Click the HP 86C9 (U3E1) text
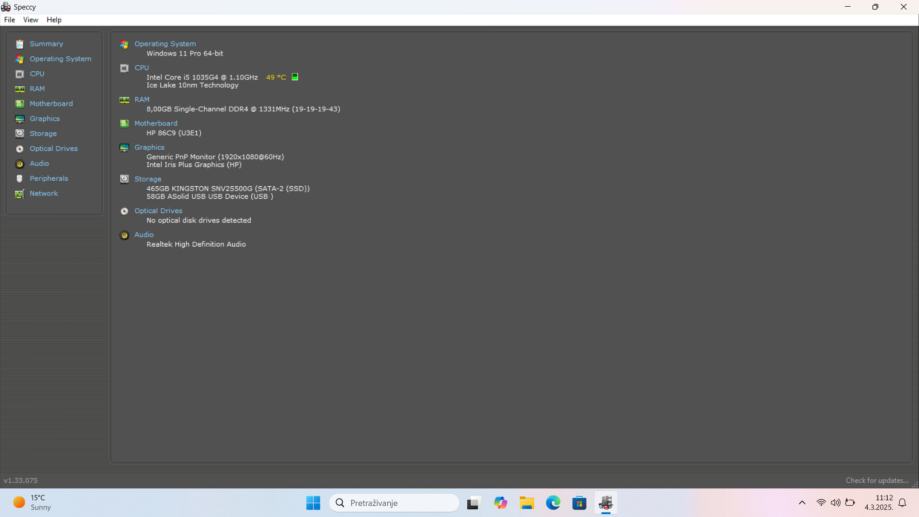 (173, 133)
